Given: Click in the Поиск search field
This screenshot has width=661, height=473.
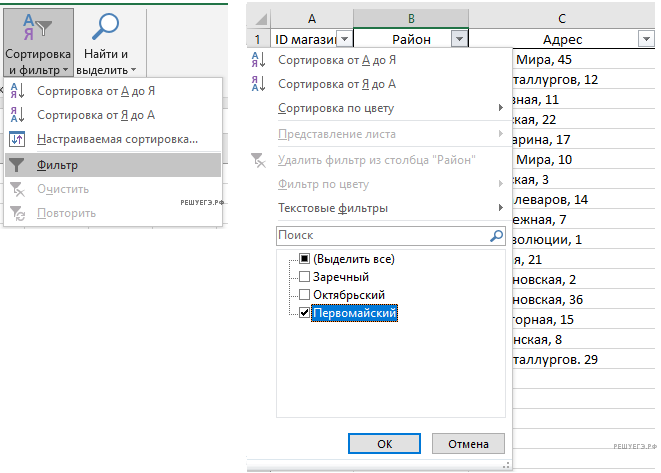Looking at the screenshot, I should pos(380,236).
